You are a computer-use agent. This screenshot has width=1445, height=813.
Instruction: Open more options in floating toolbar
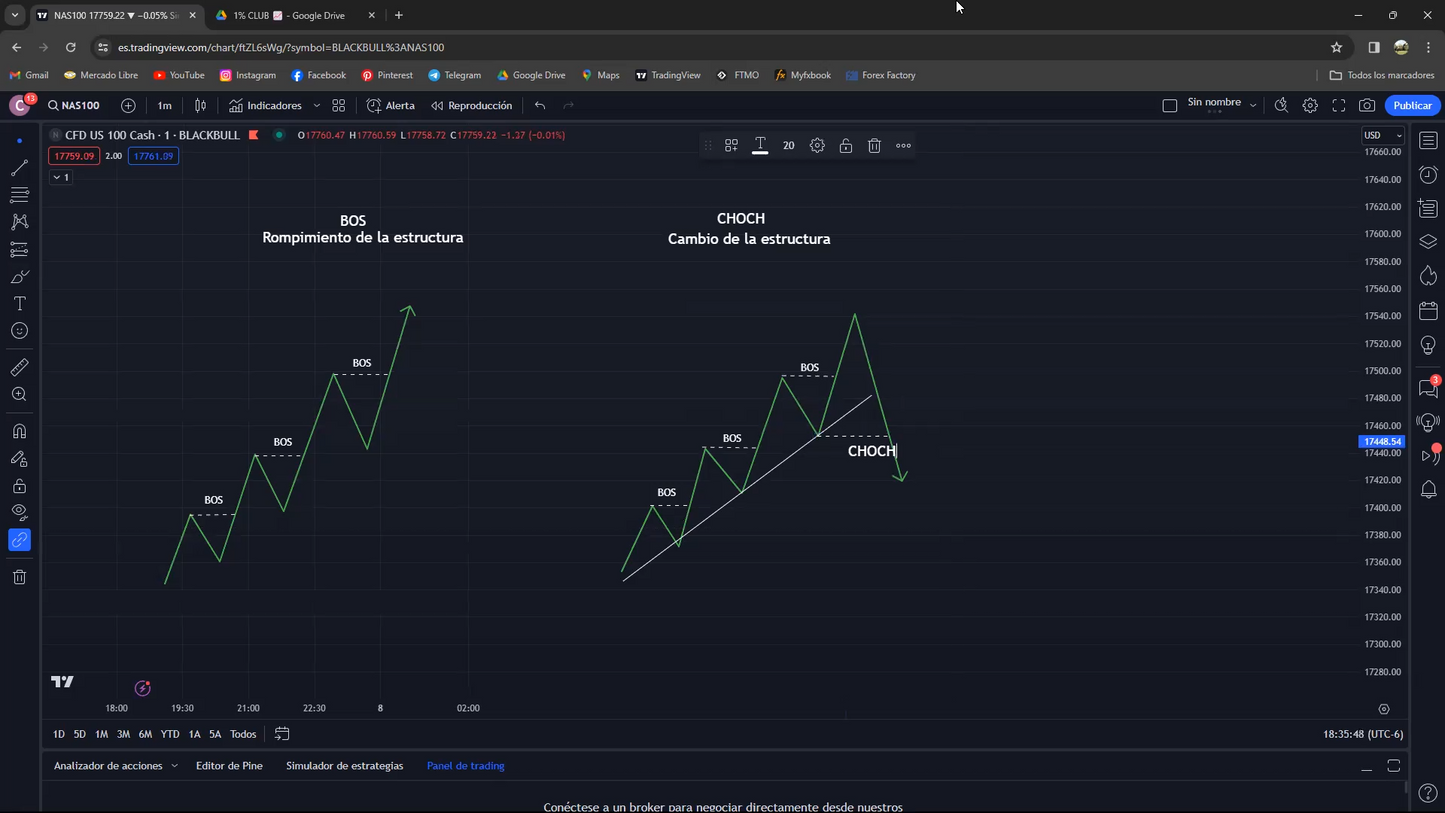click(903, 146)
